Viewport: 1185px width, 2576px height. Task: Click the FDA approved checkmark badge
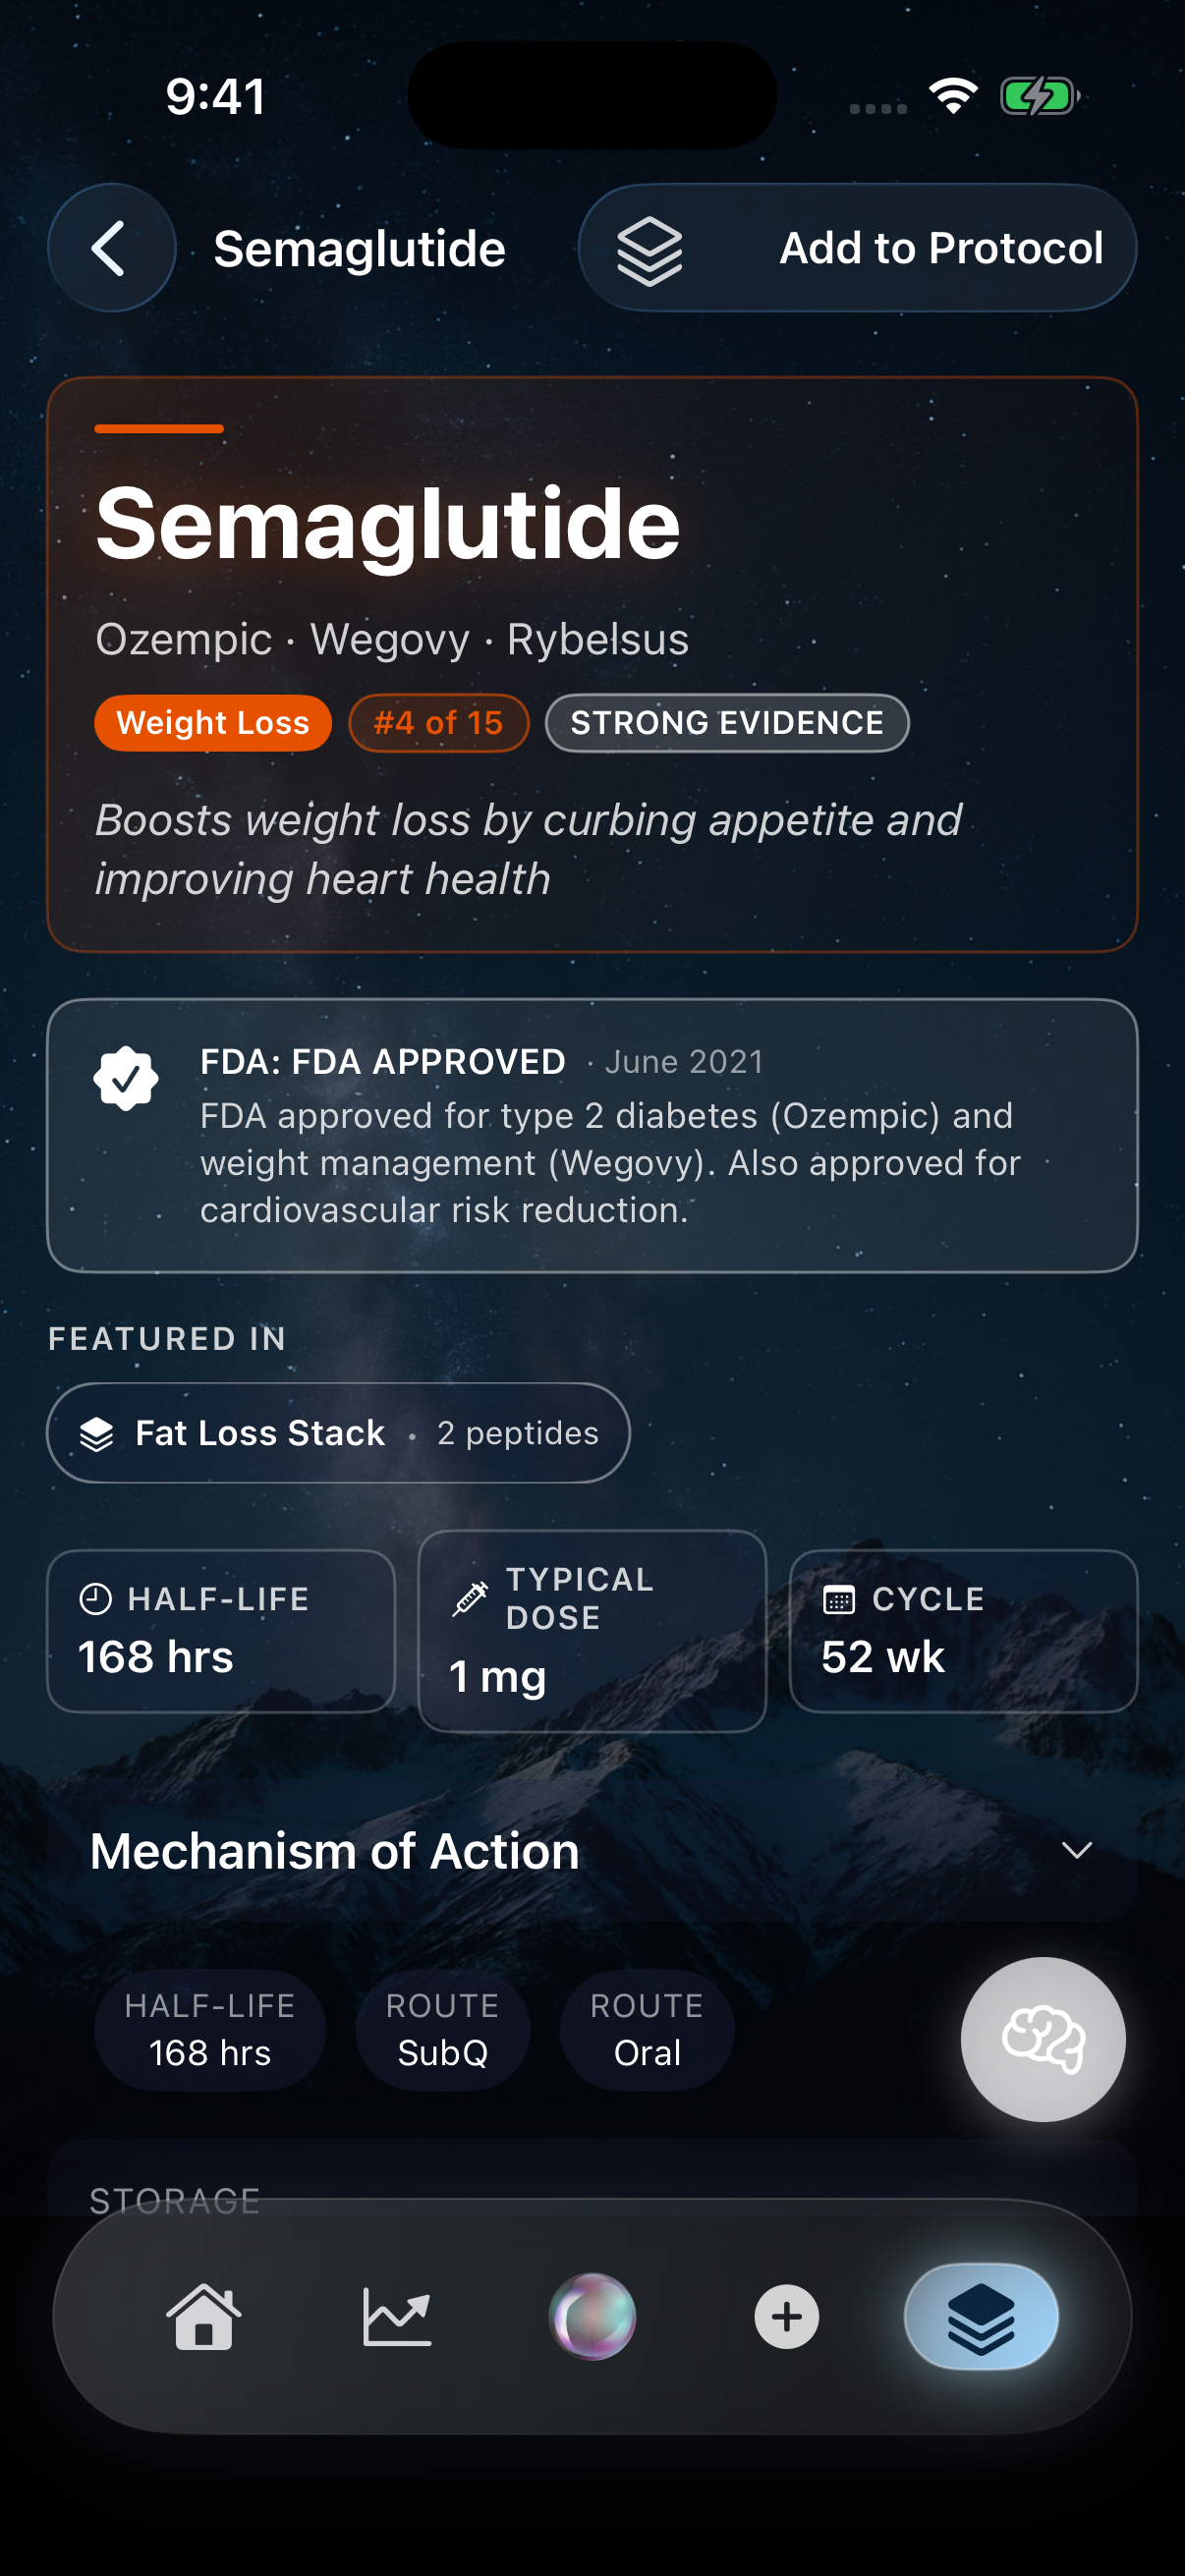(x=129, y=1080)
